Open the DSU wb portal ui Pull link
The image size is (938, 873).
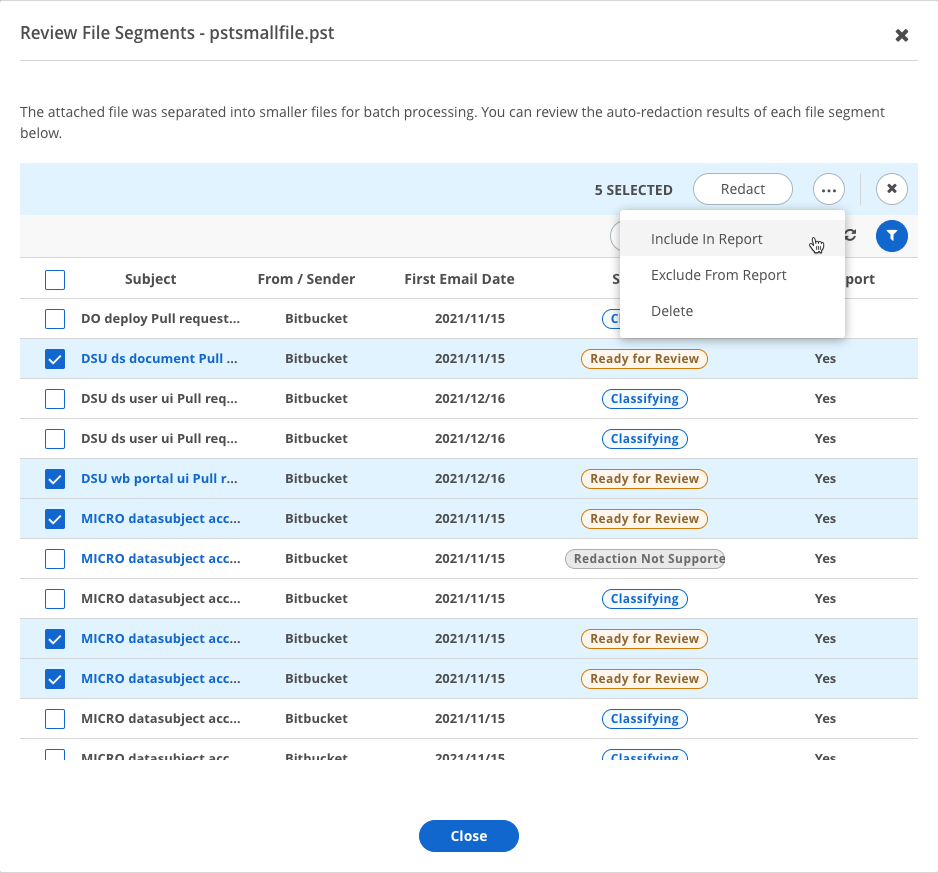(159, 479)
